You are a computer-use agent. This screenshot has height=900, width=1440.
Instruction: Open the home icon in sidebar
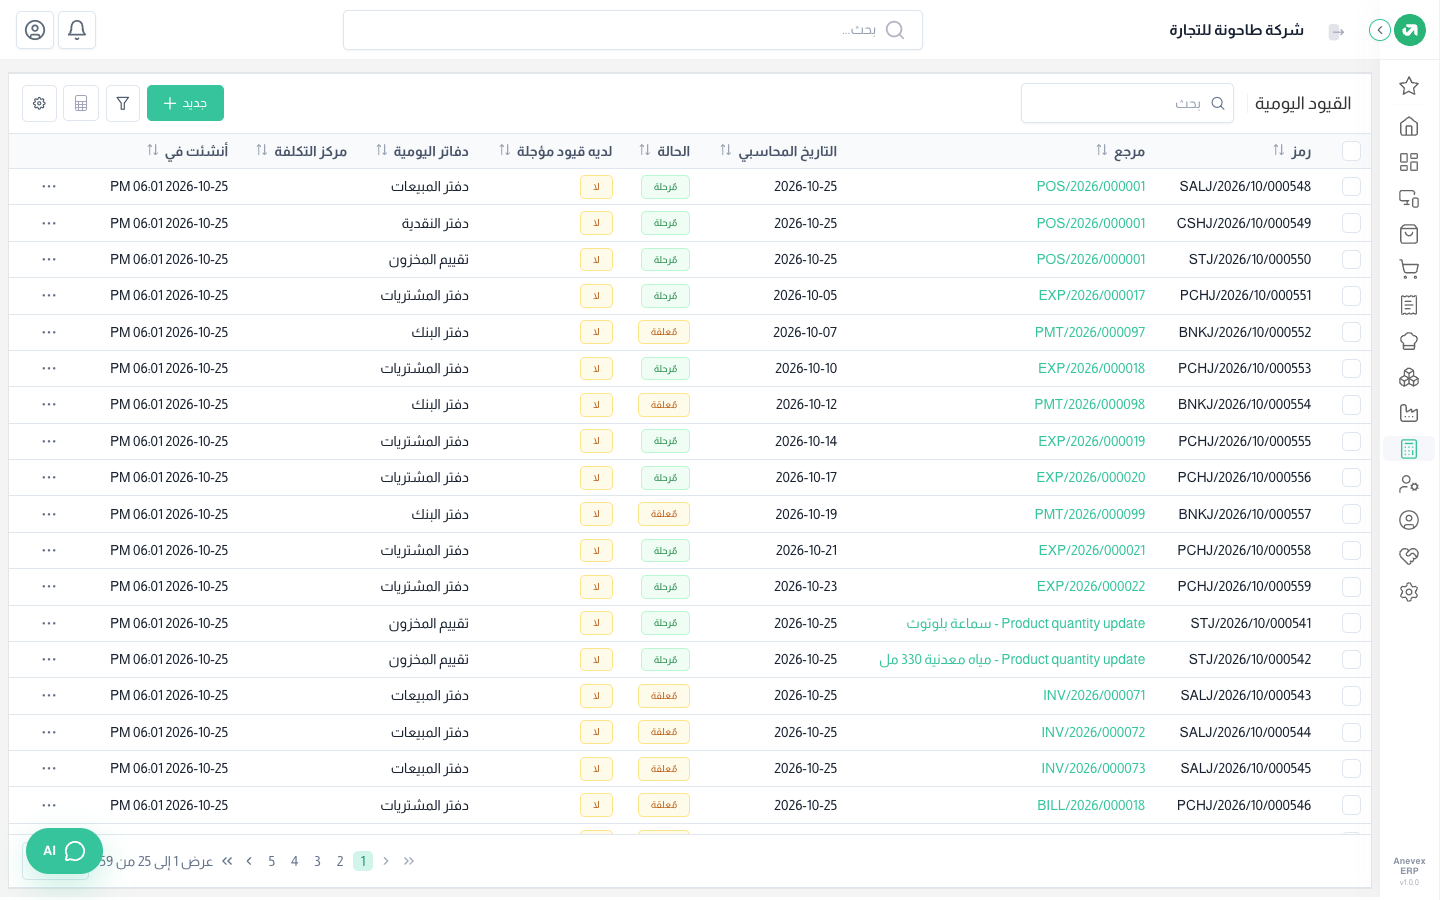click(1409, 126)
